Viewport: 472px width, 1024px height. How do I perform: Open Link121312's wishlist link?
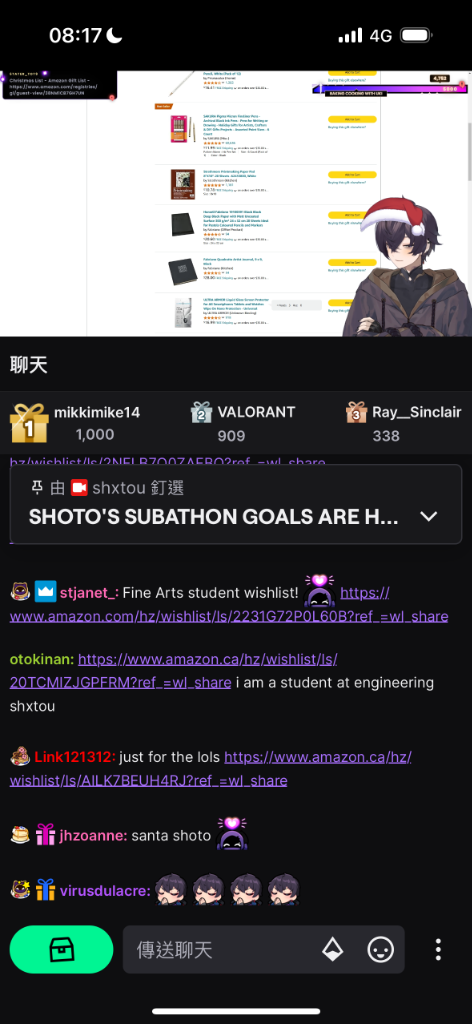point(211,769)
